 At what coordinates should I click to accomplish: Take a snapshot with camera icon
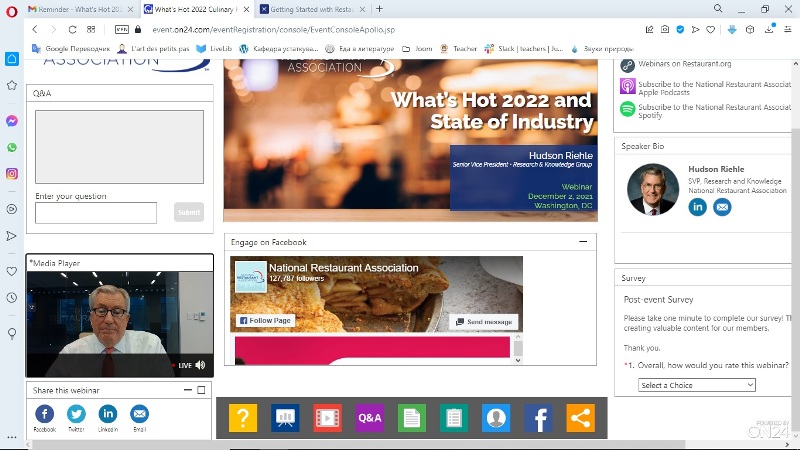pos(665,30)
